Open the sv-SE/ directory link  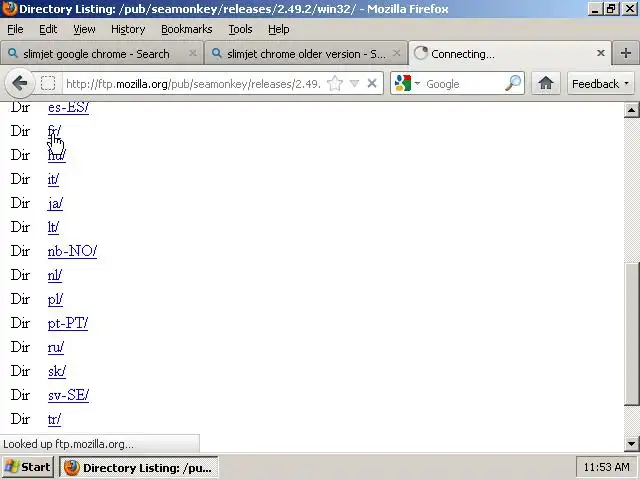click(68, 396)
